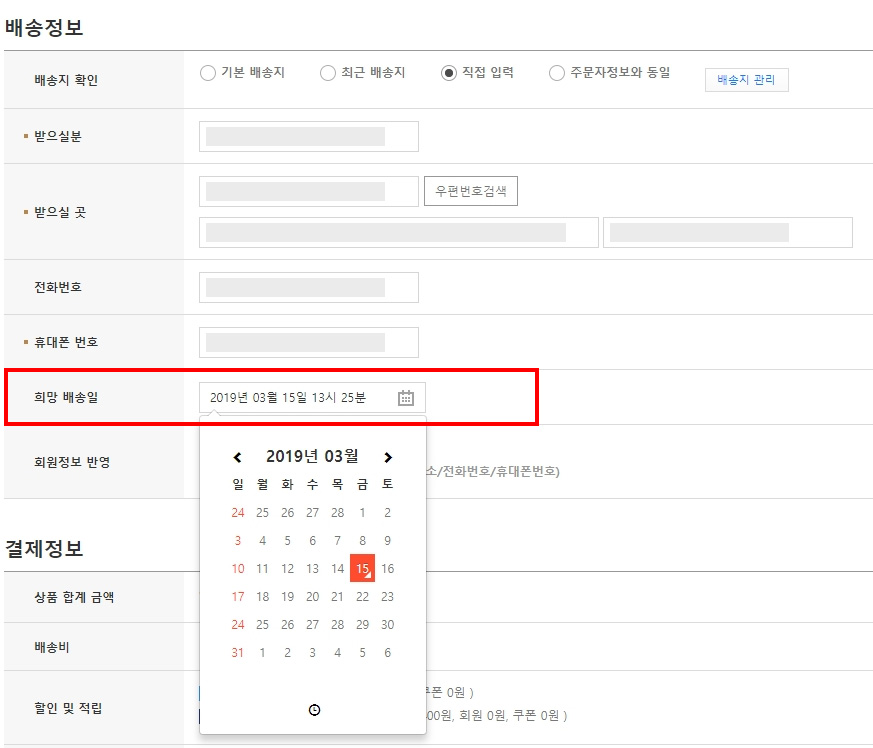Pick date 13 in calendar
Screen dimensions: 873x748
point(312,569)
